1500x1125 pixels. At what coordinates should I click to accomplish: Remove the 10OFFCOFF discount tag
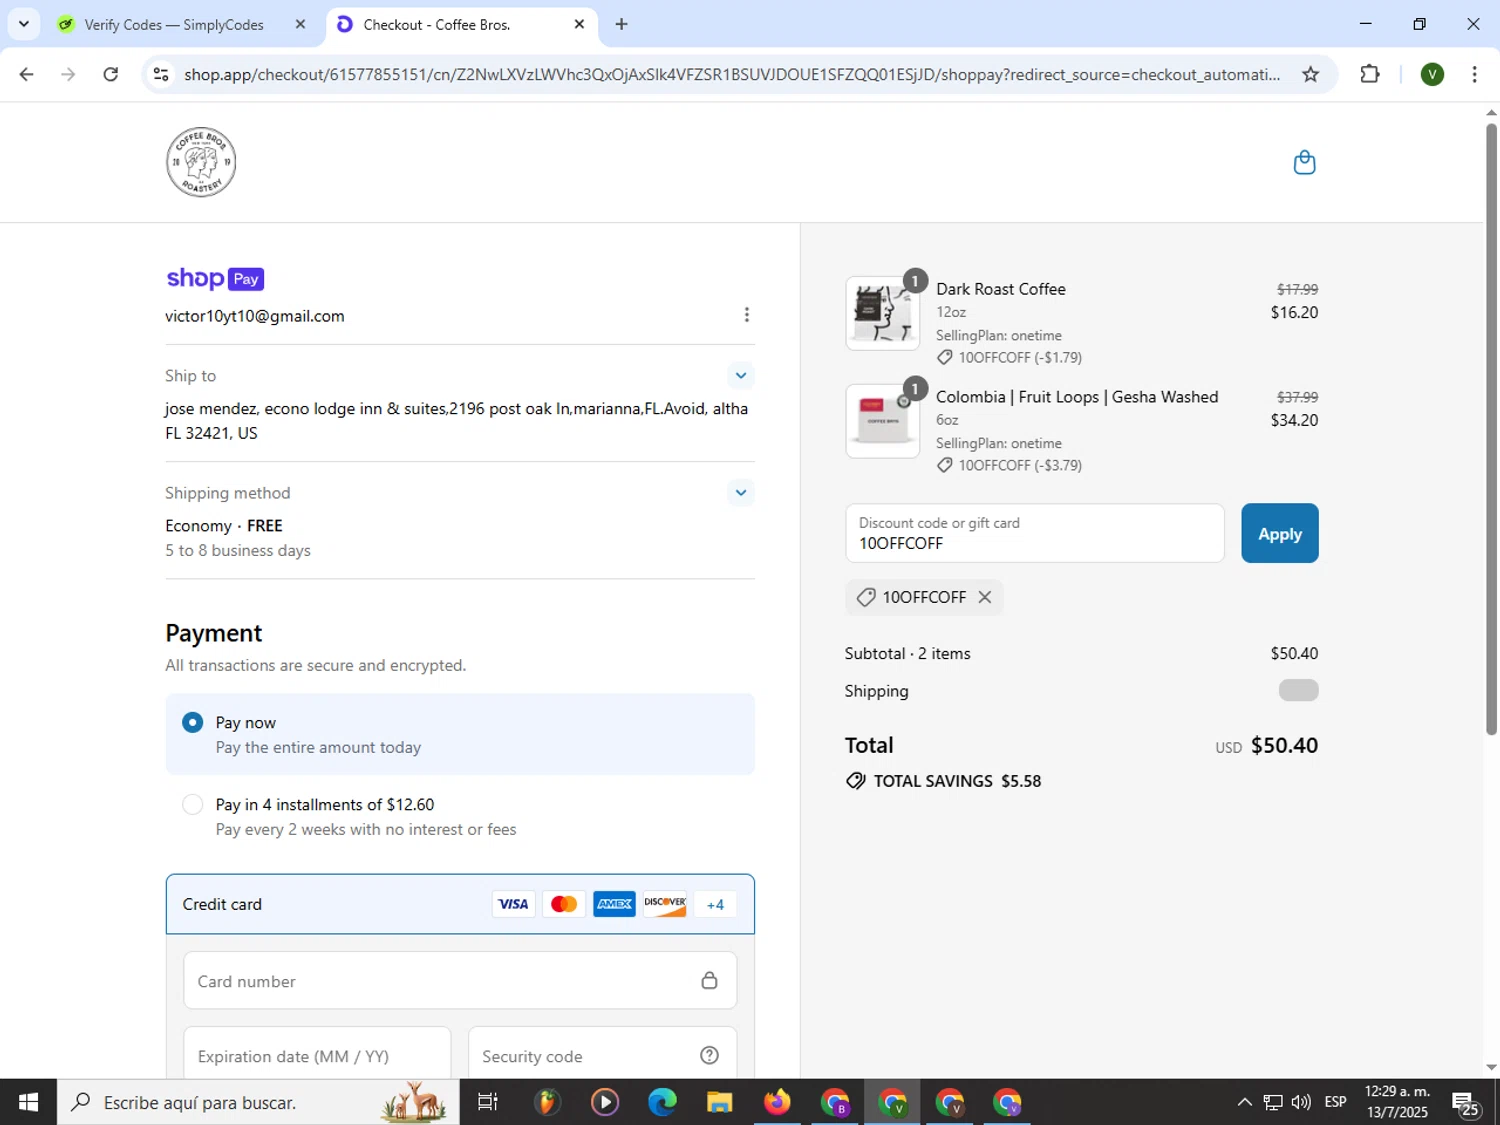tap(985, 597)
